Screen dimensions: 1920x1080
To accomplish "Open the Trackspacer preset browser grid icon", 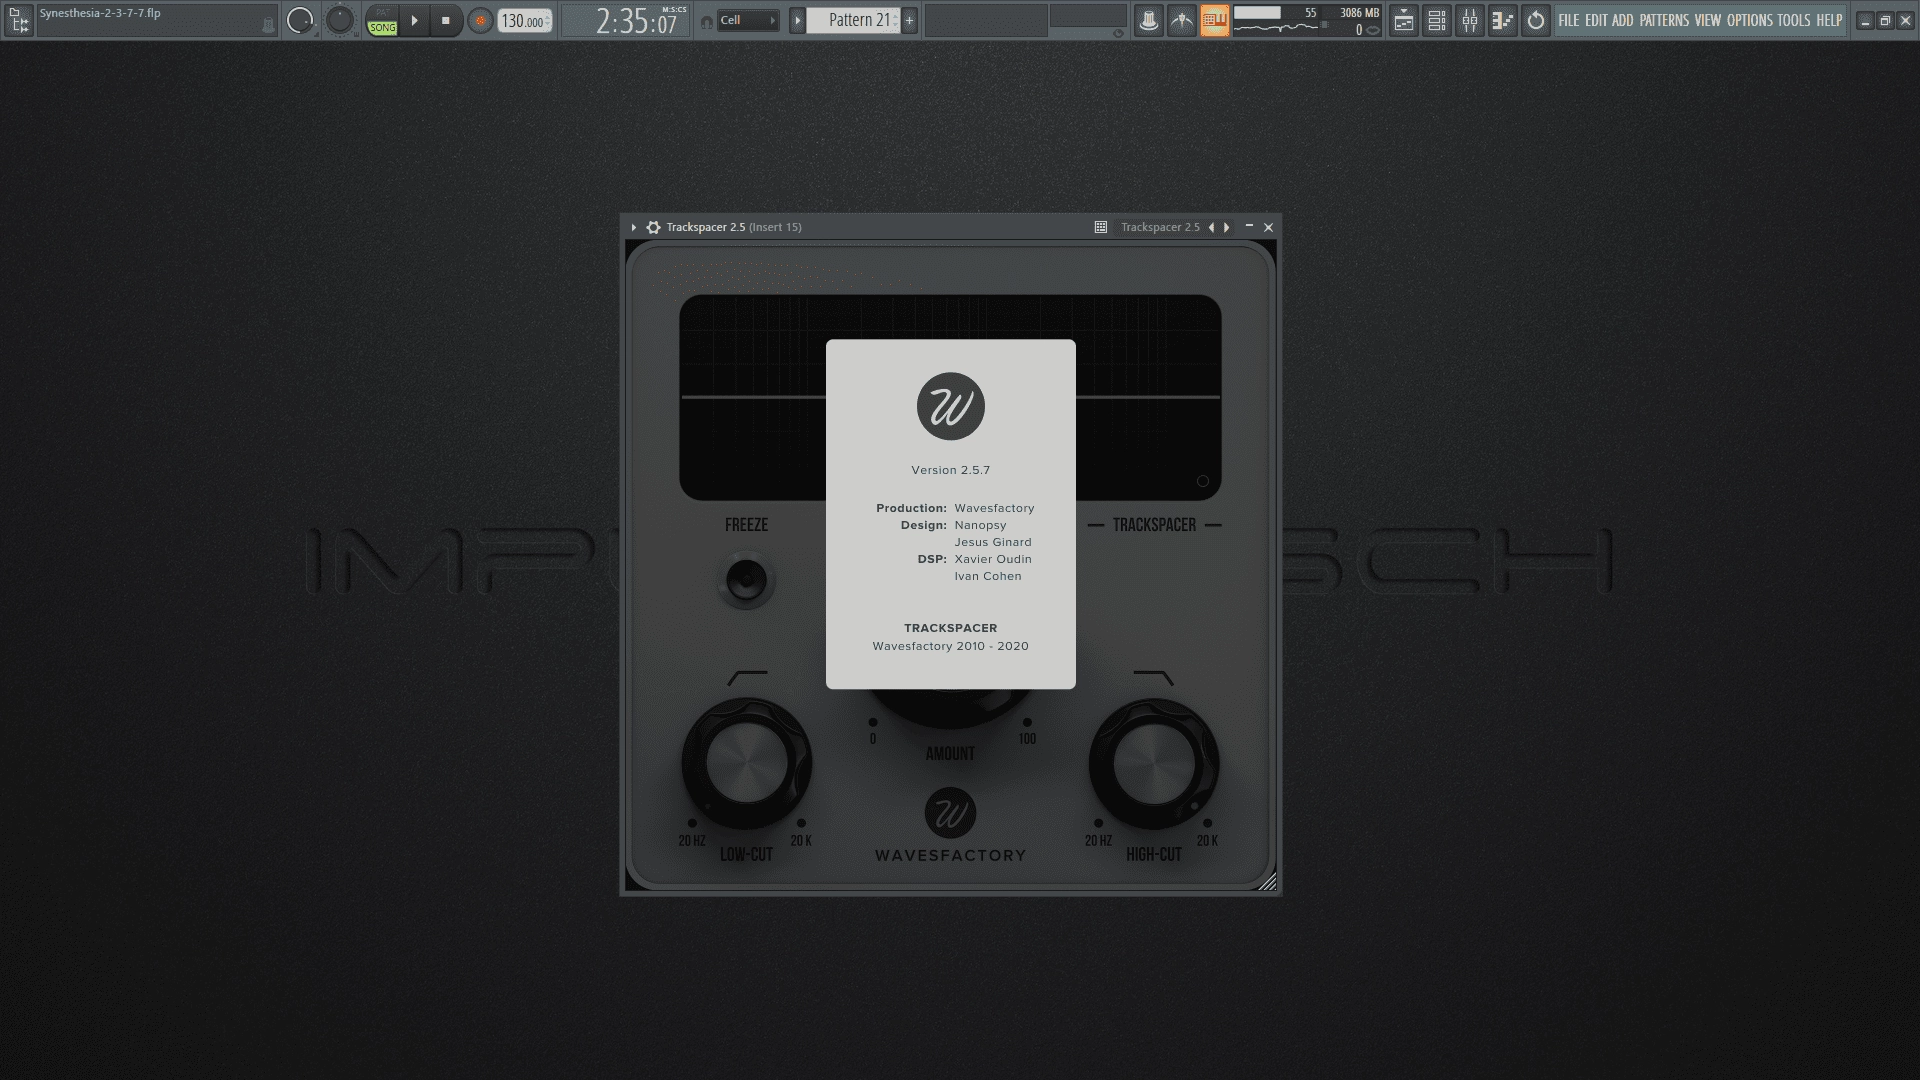I will click(1101, 227).
